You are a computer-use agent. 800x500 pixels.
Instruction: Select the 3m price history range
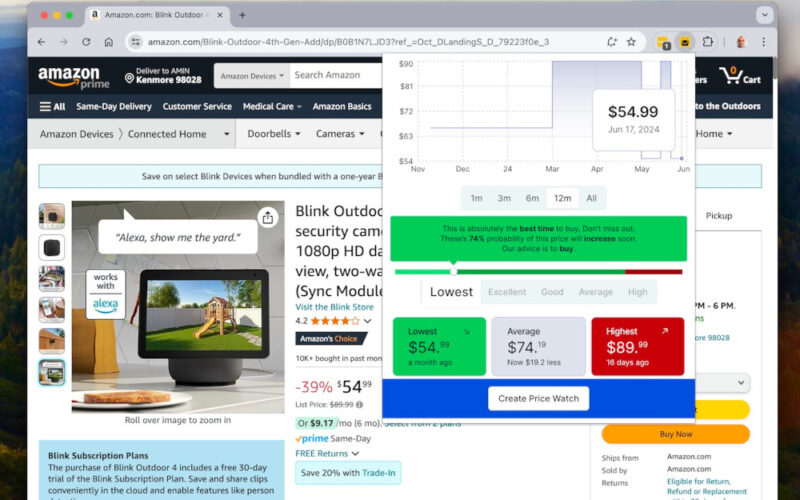[x=504, y=198]
